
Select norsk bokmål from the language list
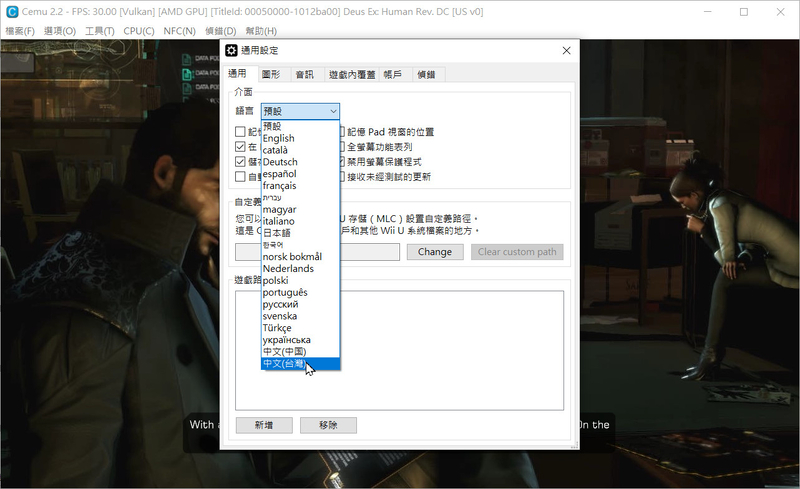(300, 256)
